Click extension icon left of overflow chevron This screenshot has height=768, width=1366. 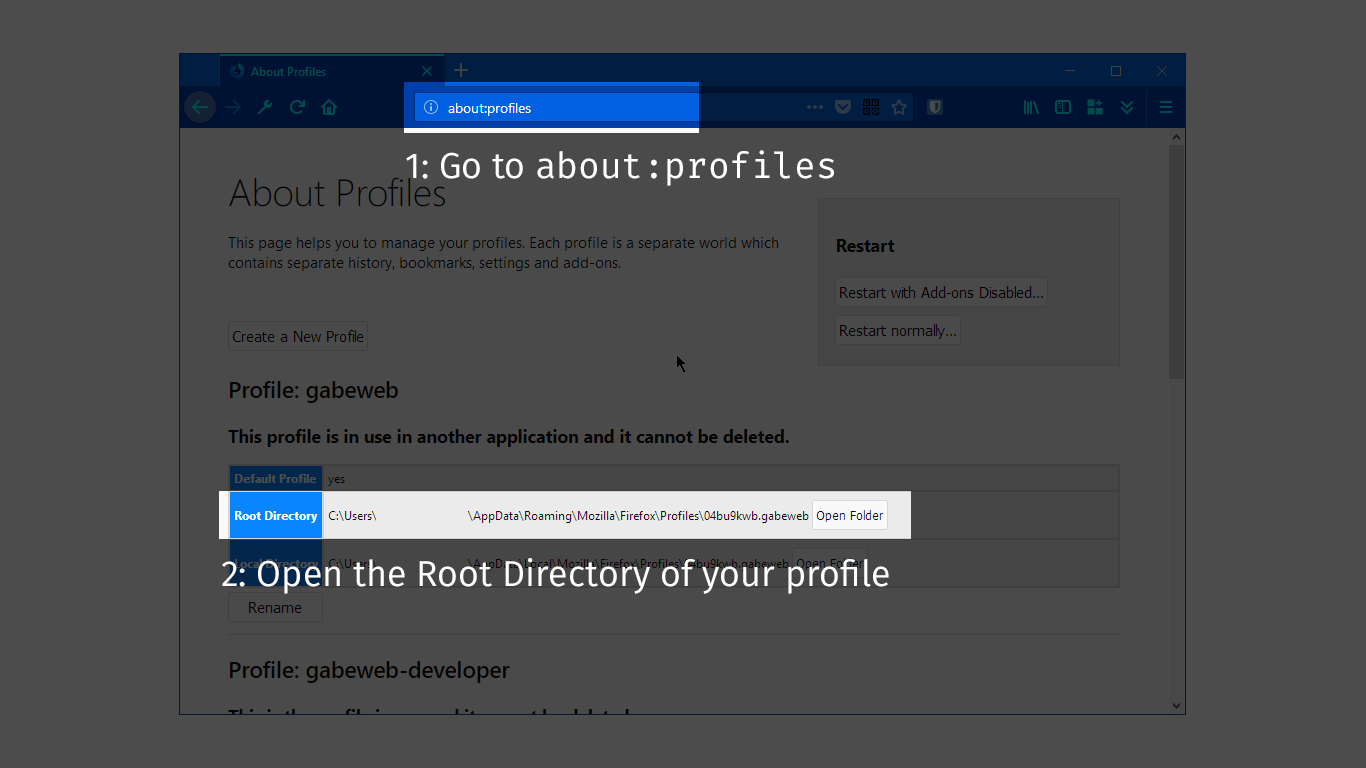(1095, 107)
